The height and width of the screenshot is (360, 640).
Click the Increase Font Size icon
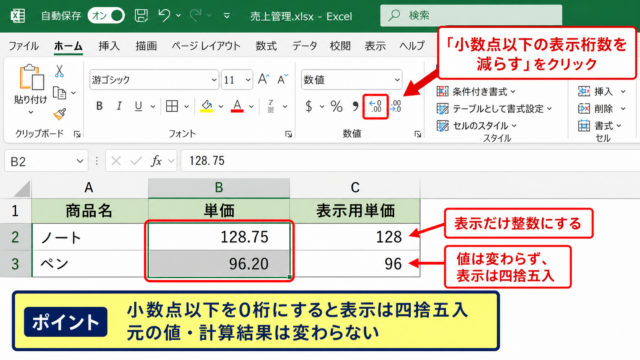coord(263,79)
